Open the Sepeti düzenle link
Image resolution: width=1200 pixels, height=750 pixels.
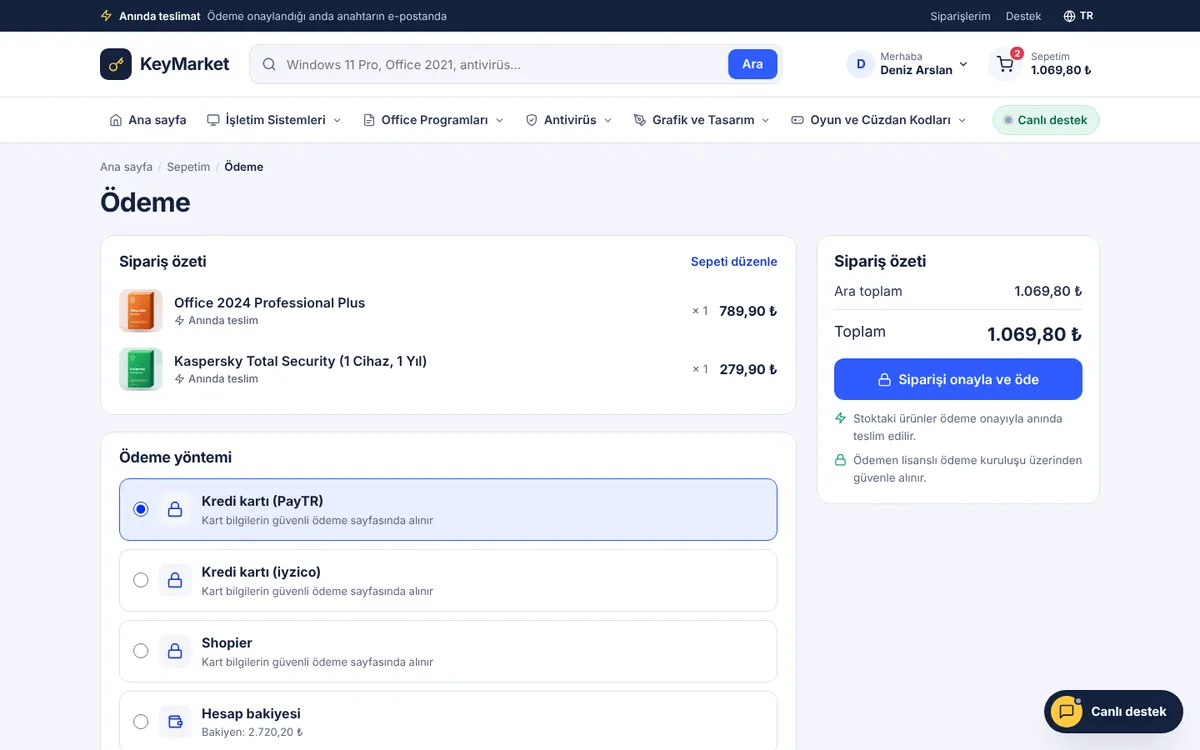(x=734, y=262)
